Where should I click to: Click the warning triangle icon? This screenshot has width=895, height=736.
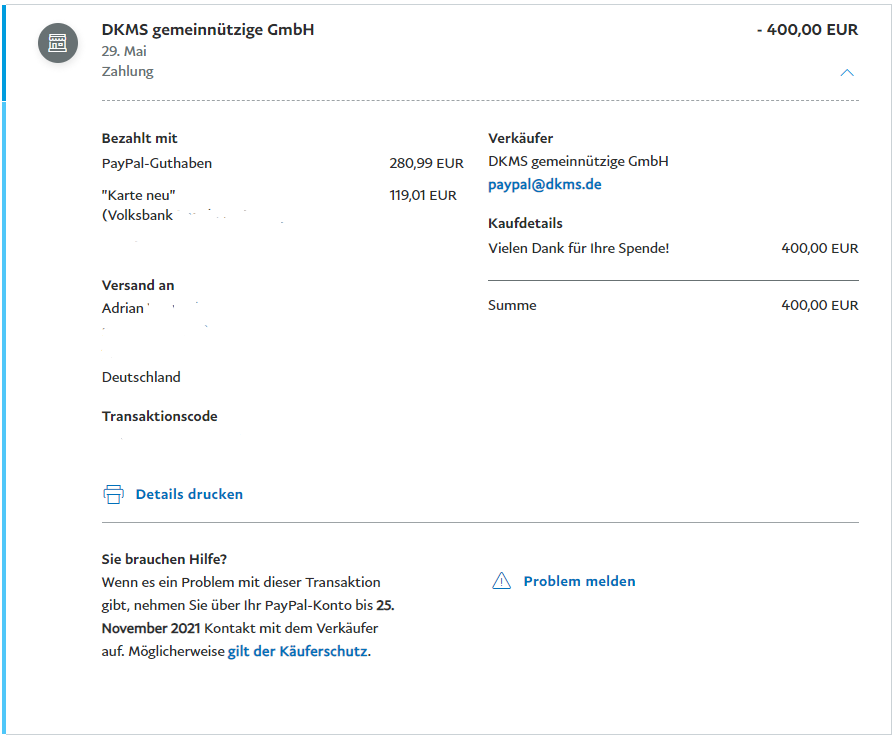click(x=501, y=581)
